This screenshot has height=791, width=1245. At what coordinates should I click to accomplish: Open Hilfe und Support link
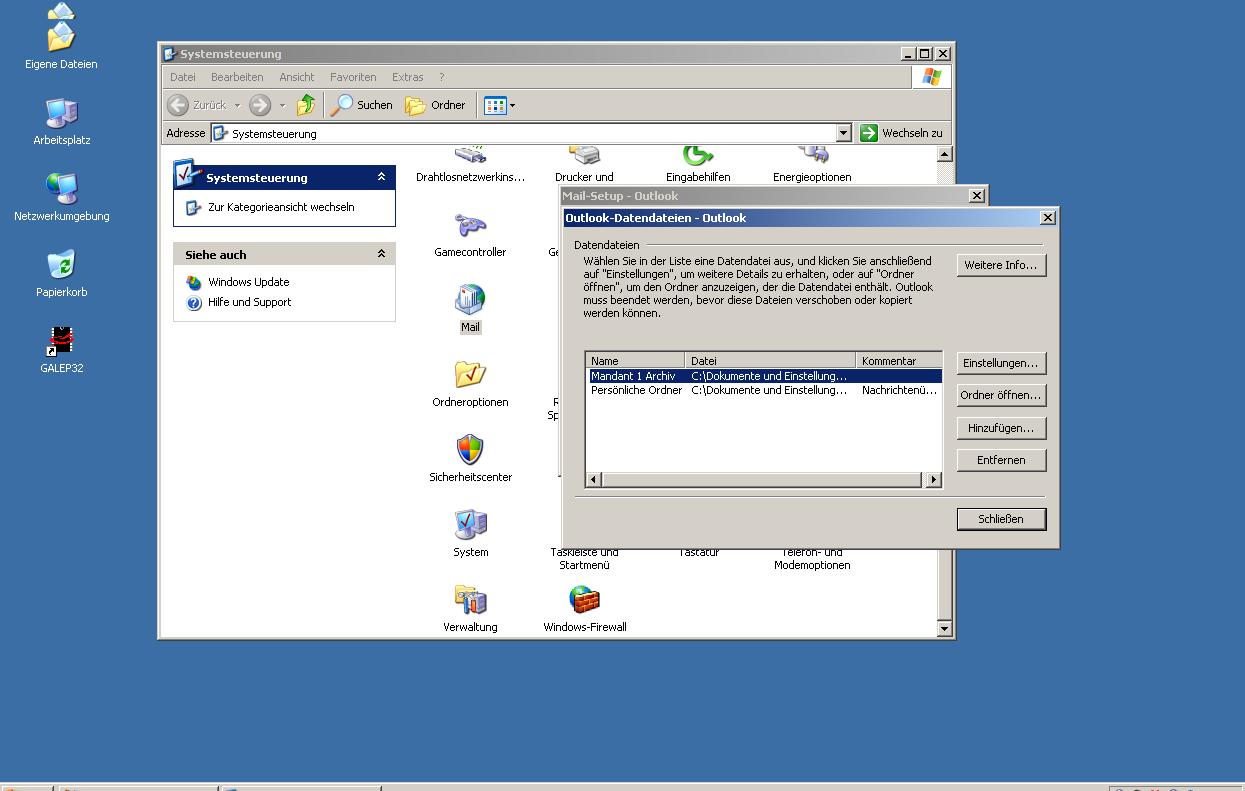click(249, 302)
